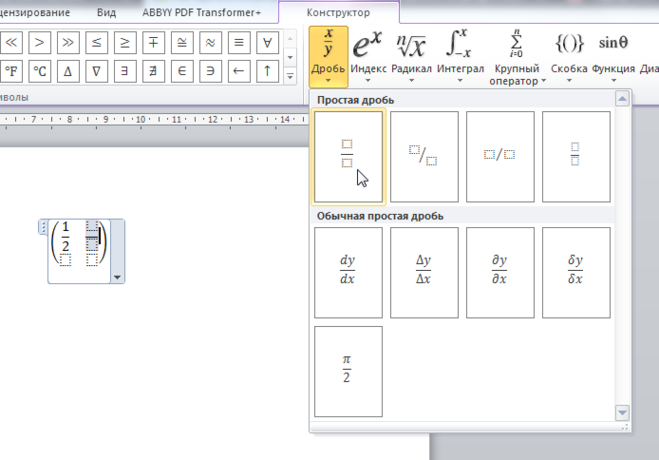
Task: Choose the linear horizontal fraction template
Action: pyautogui.click(x=500, y=157)
